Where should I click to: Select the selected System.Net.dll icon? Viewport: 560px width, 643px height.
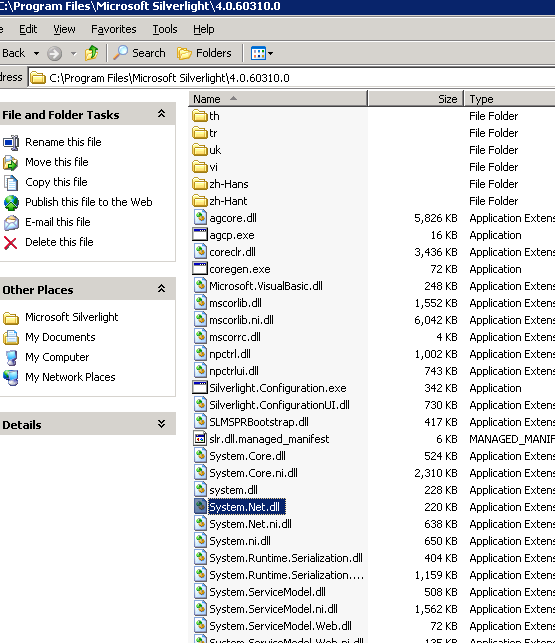200,506
